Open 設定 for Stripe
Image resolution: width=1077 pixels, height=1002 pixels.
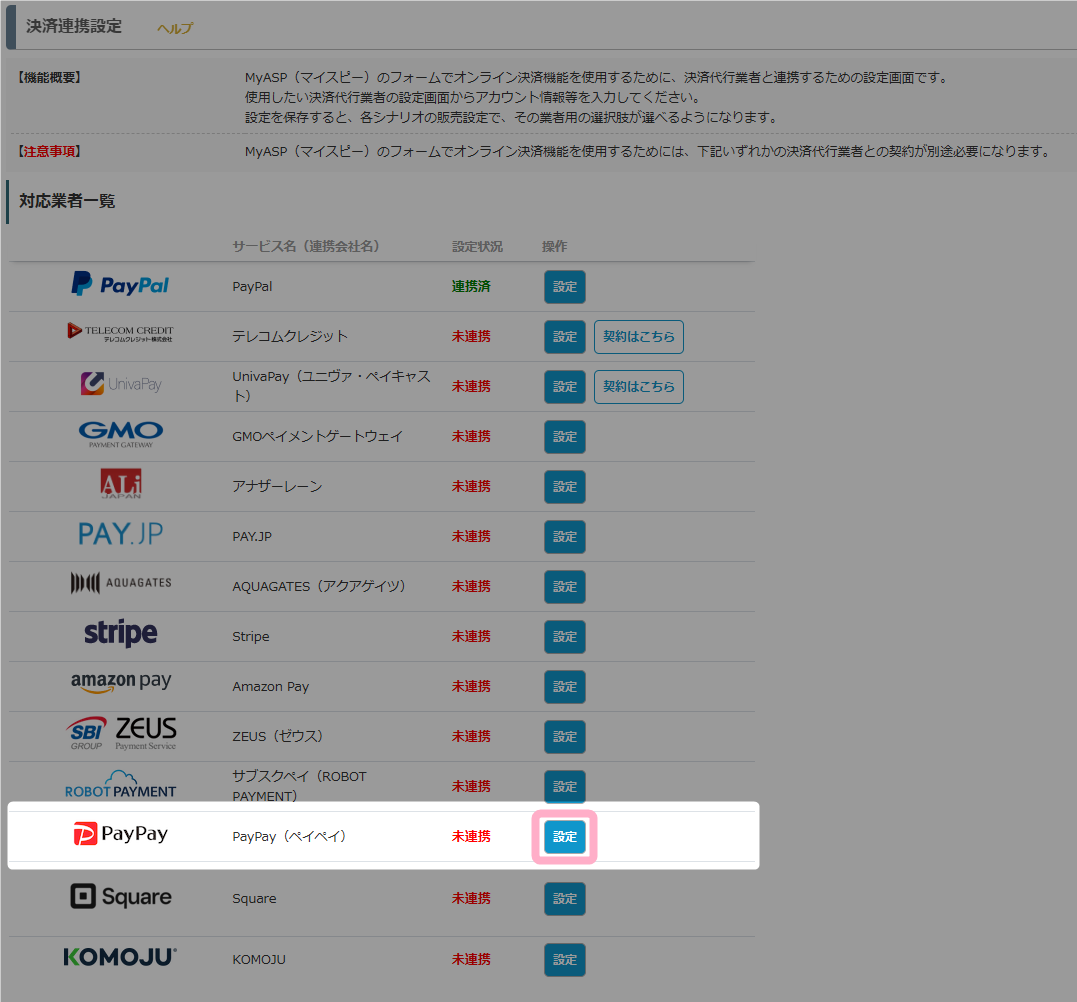coord(565,637)
